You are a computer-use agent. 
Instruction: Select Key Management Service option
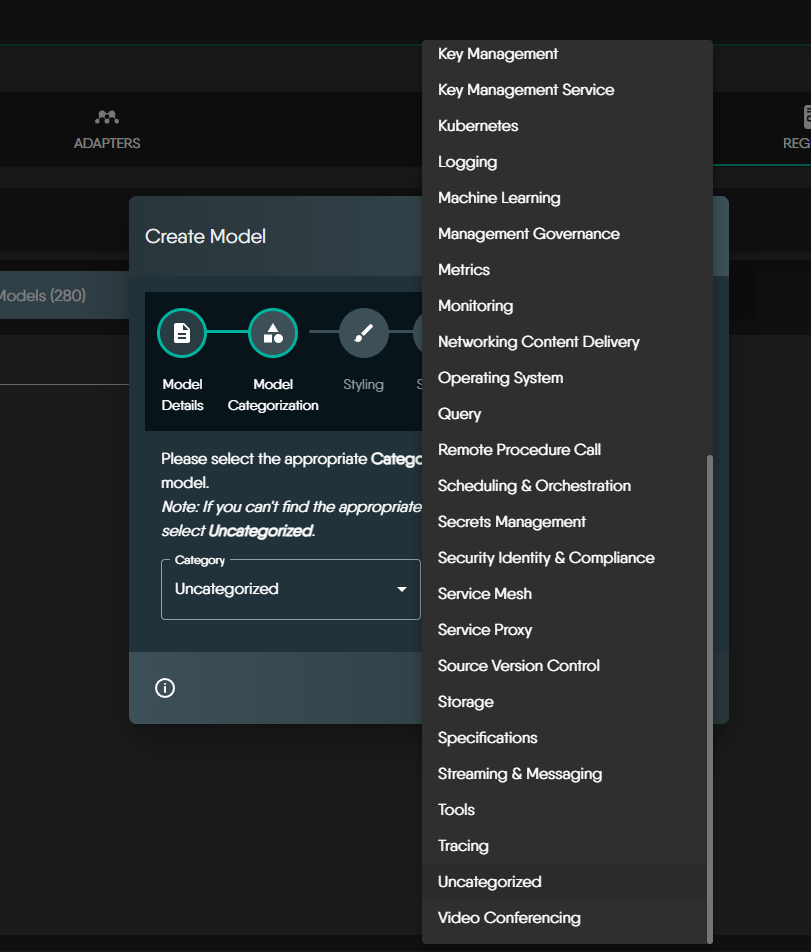tap(526, 90)
